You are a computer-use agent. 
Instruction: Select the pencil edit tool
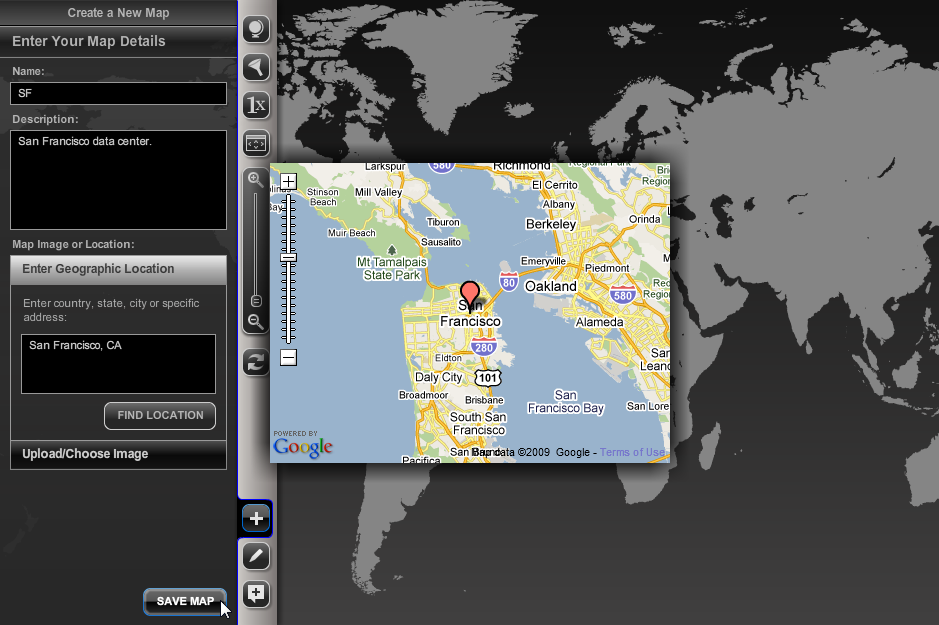pos(256,556)
